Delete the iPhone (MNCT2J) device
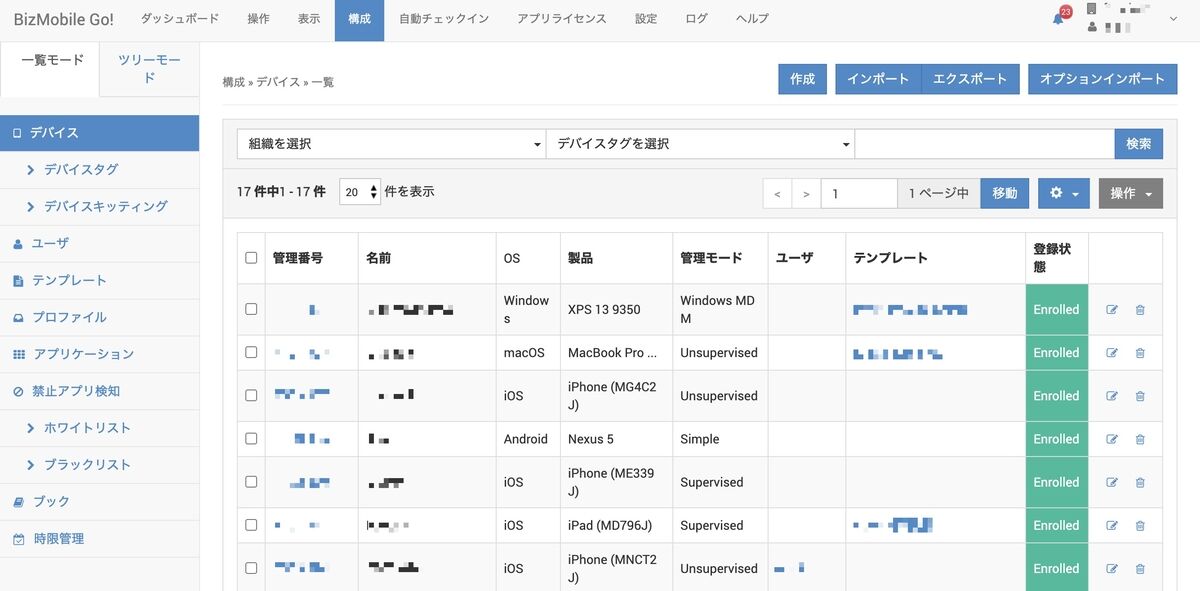This screenshot has width=1200, height=591. [1140, 569]
